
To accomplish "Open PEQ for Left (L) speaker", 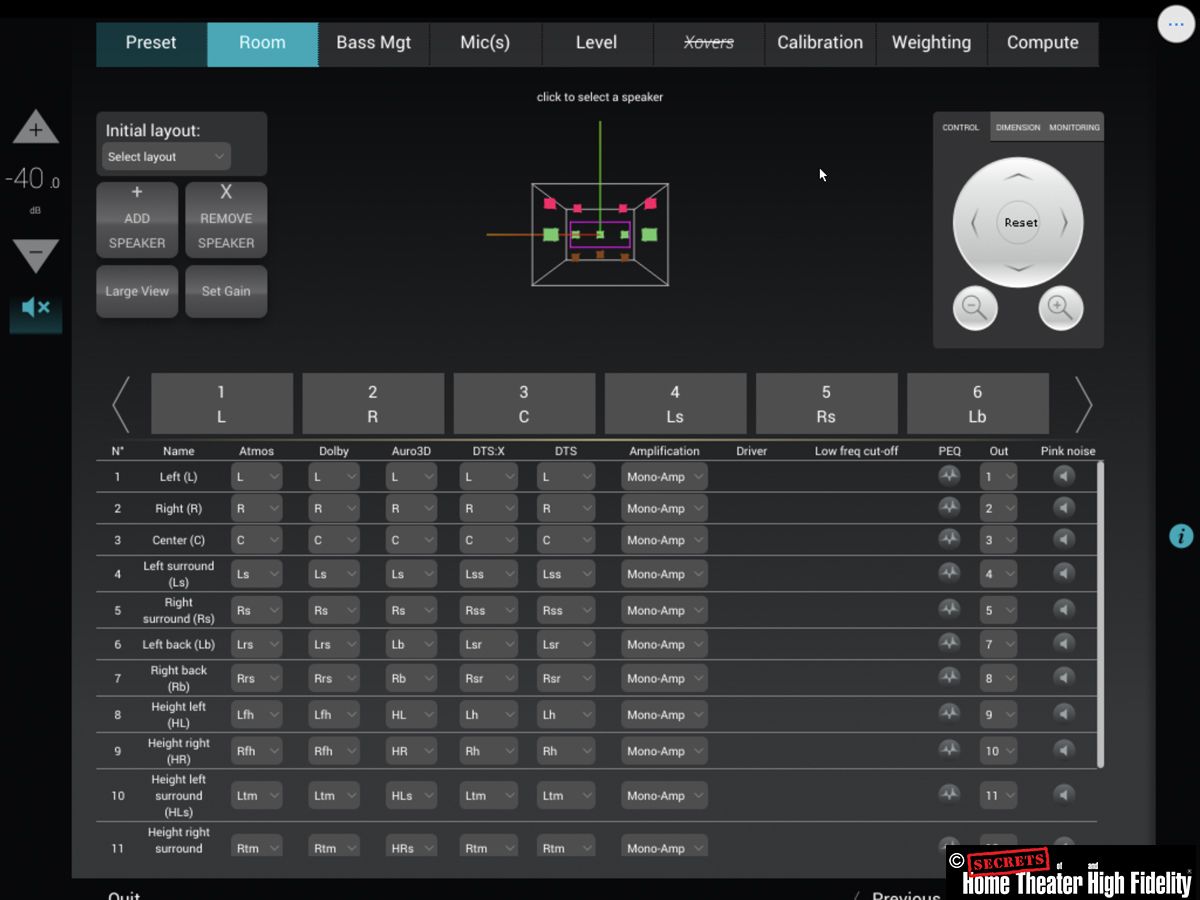I will tap(949, 477).
